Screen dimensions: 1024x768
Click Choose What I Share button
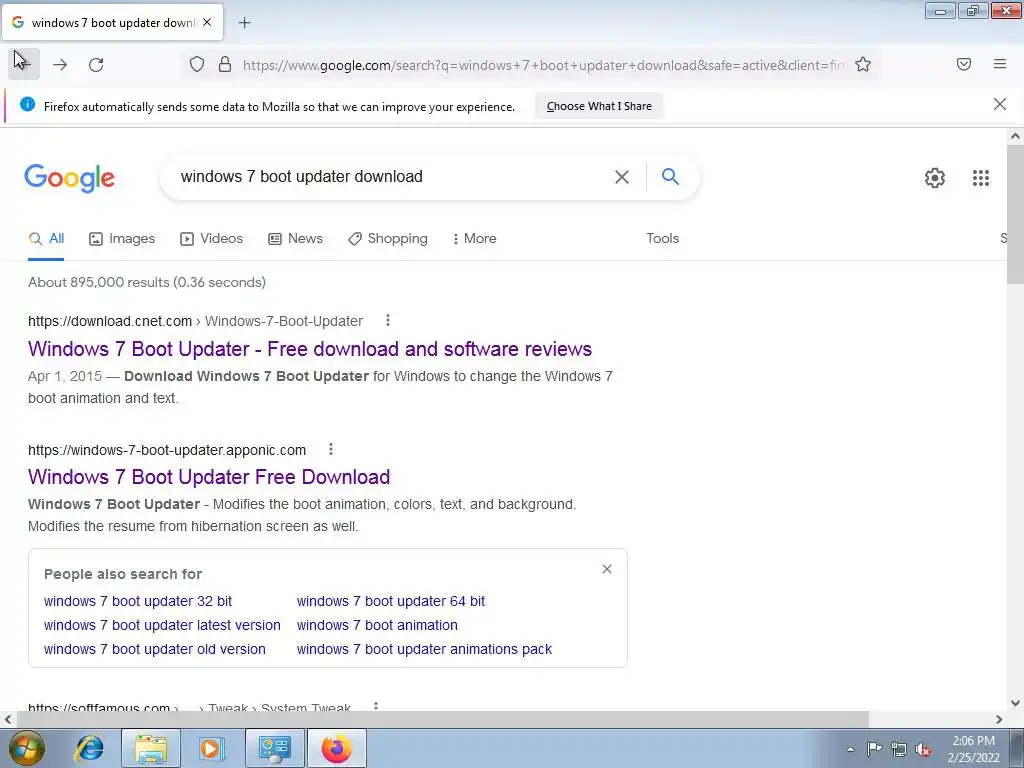point(599,106)
